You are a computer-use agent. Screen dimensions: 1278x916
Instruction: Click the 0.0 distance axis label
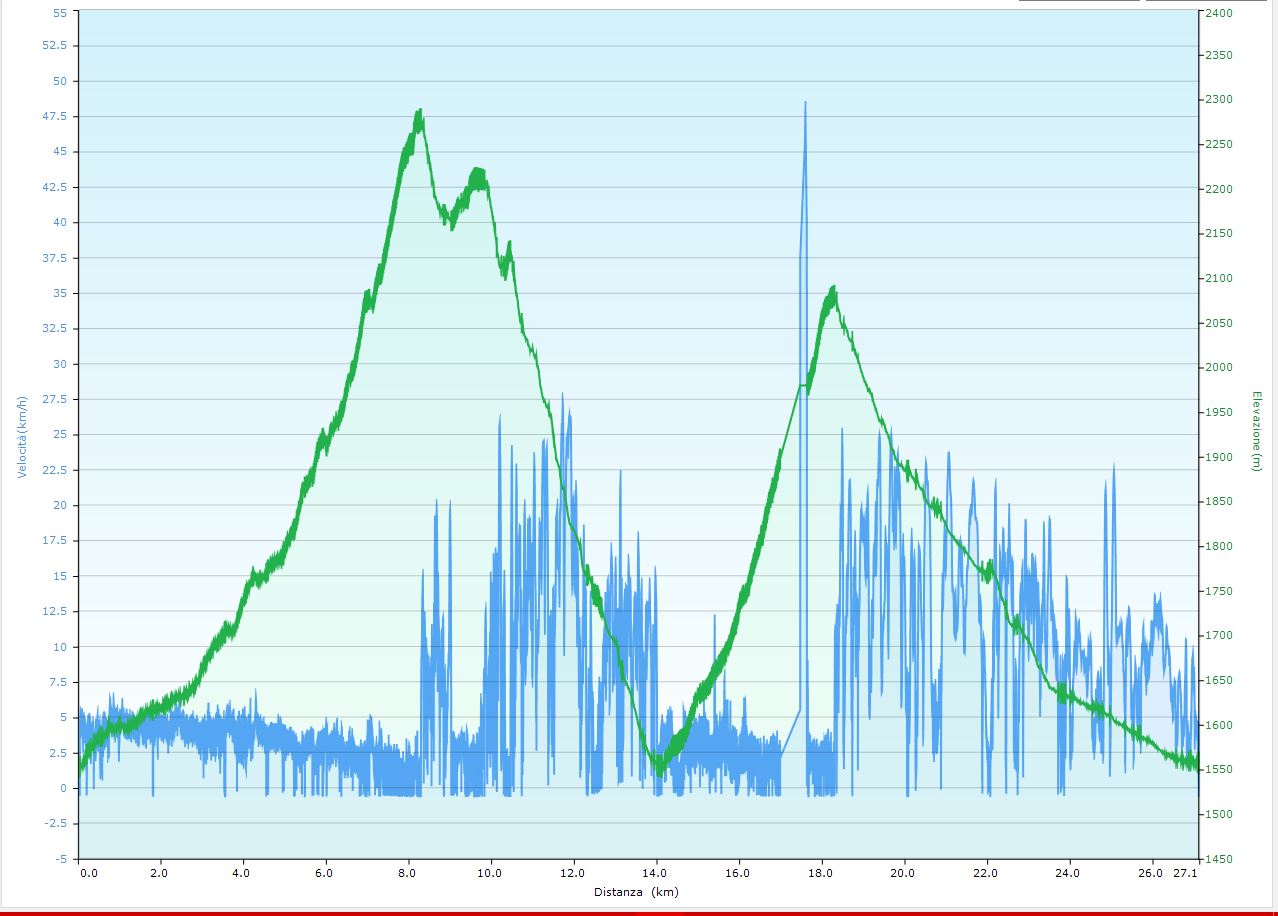(89, 873)
